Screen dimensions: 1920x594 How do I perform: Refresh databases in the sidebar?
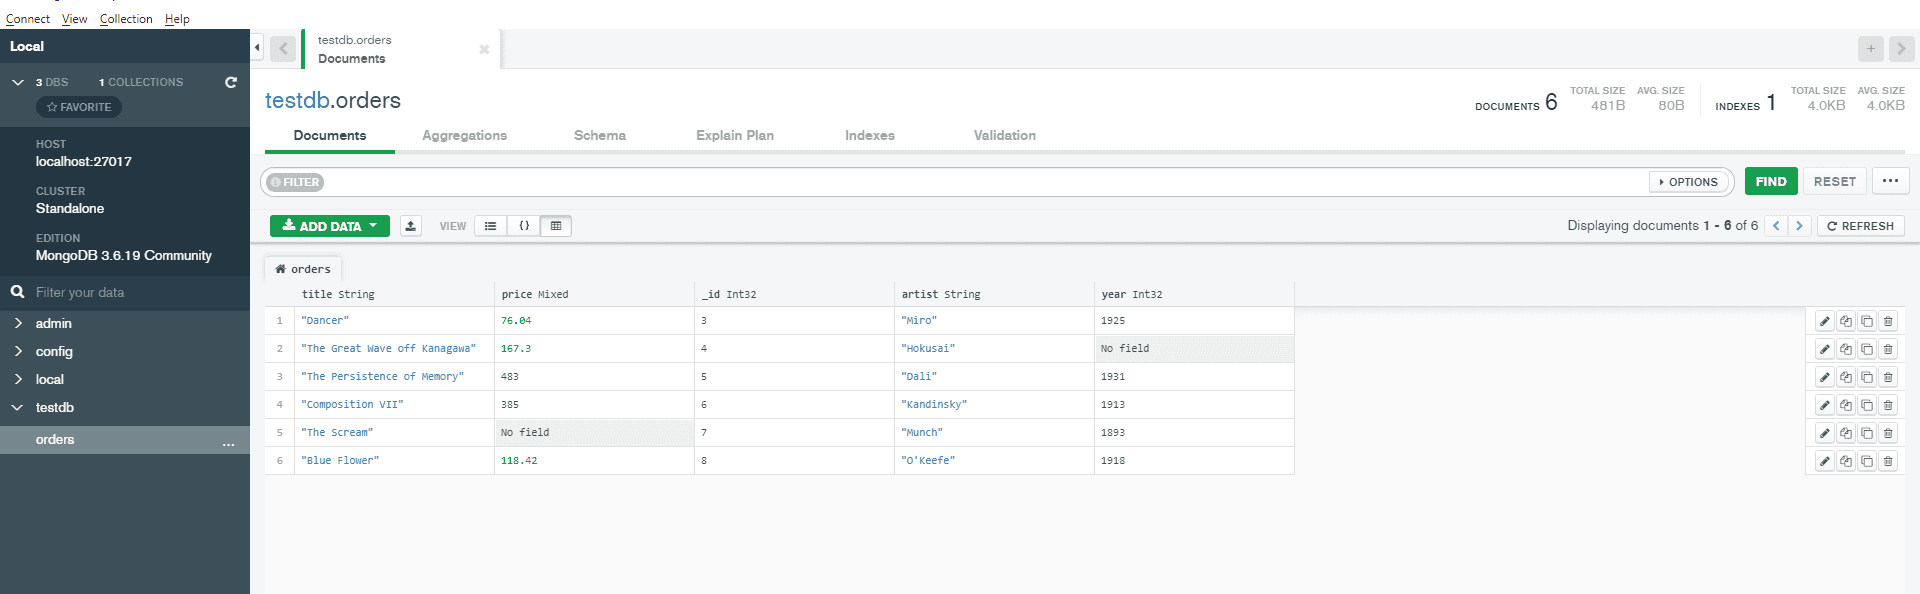(231, 82)
